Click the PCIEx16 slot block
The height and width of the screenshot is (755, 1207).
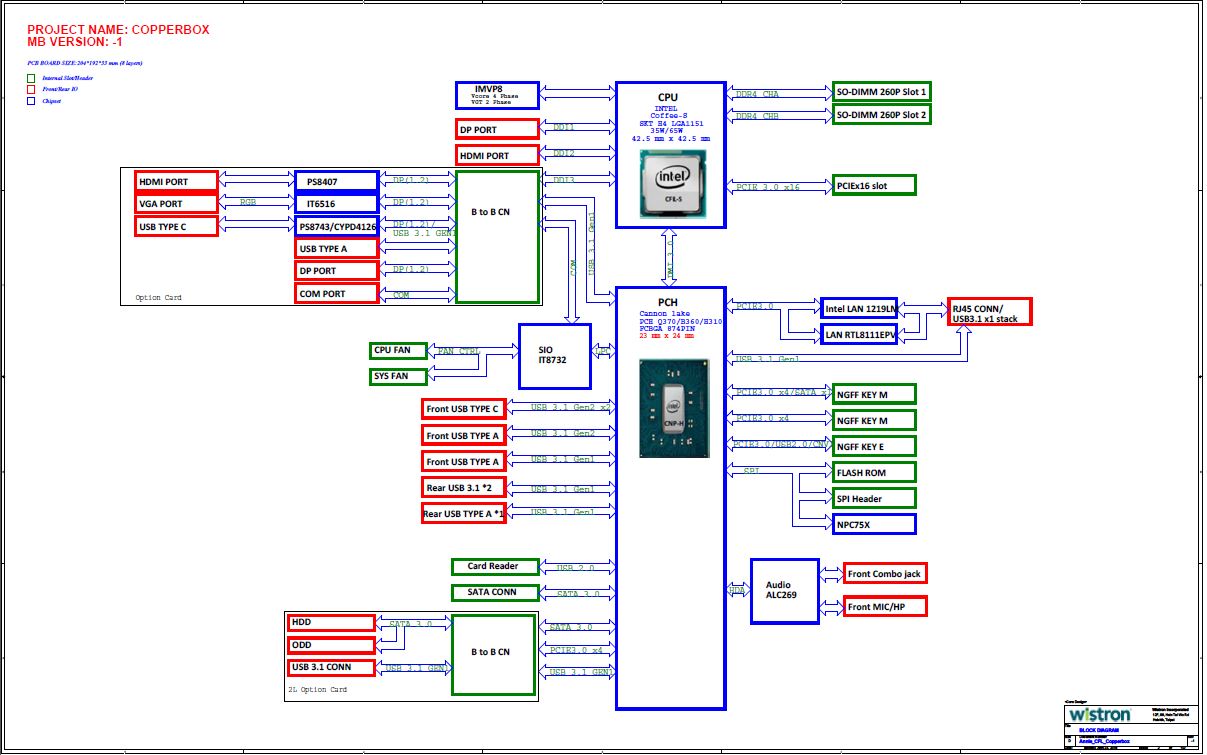(x=874, y=185)
